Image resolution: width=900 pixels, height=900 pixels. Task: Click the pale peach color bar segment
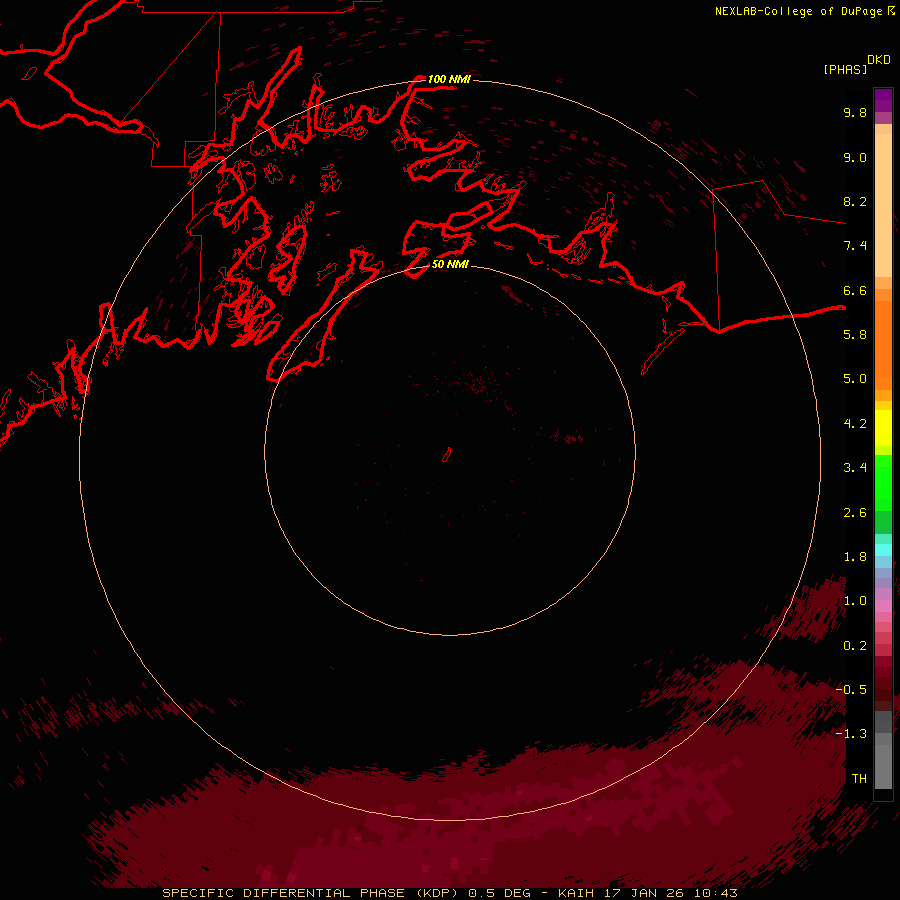click(883, 205)
